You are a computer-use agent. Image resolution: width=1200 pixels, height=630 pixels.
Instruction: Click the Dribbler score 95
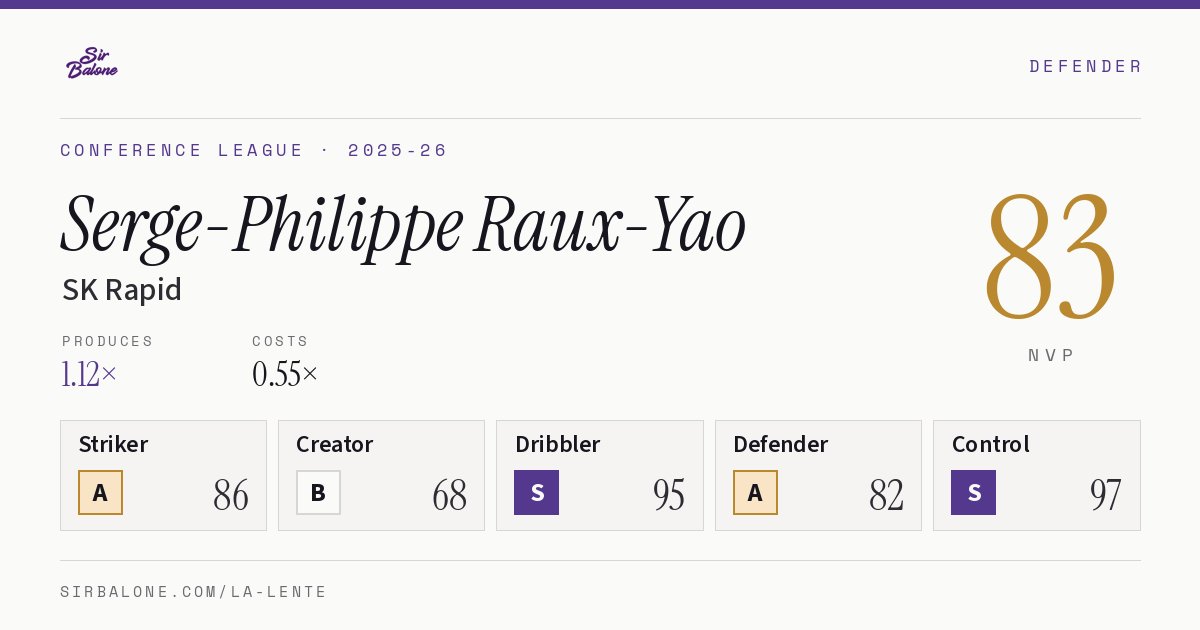point(668,495)
